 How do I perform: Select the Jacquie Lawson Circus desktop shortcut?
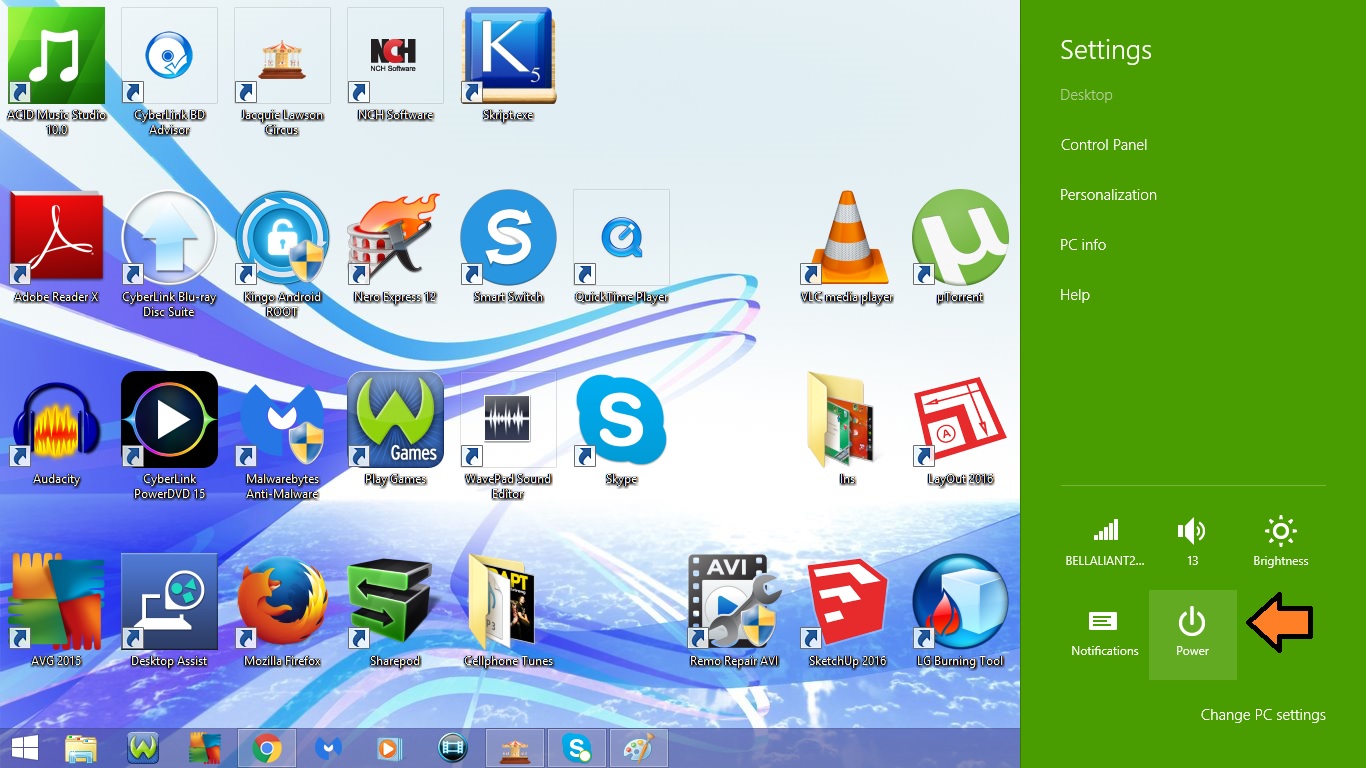[282, 71]
